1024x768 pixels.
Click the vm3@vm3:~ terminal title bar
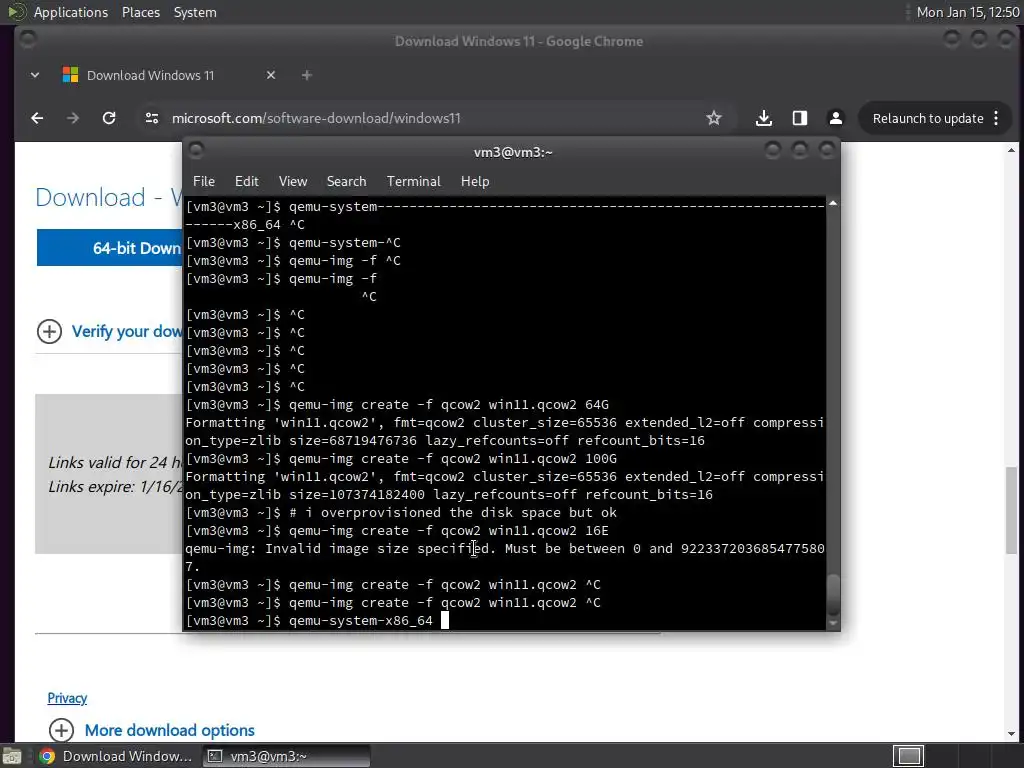[513, 152]
